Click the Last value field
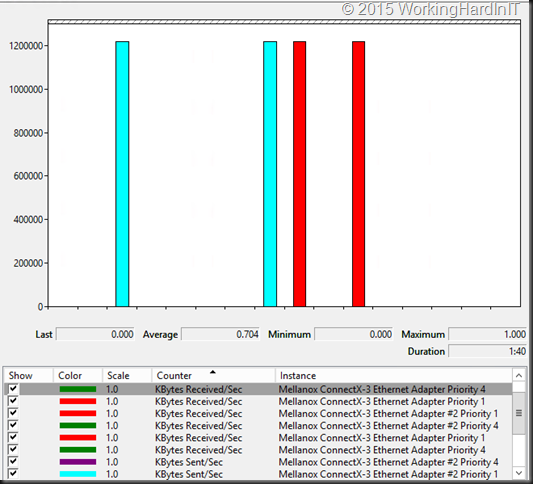 (95, 334)
